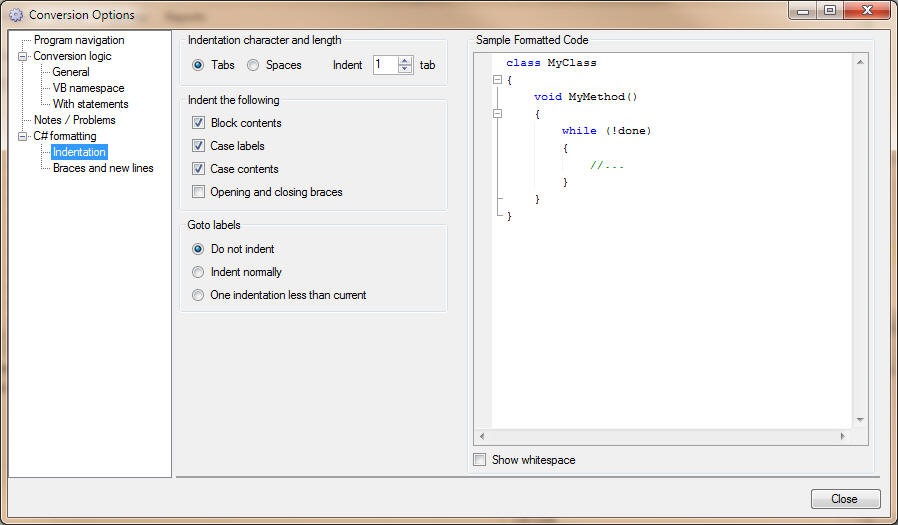Screen dimensions: 898x525
Task: Choose Indent normally for goto labels
Action: click(198, 272)
